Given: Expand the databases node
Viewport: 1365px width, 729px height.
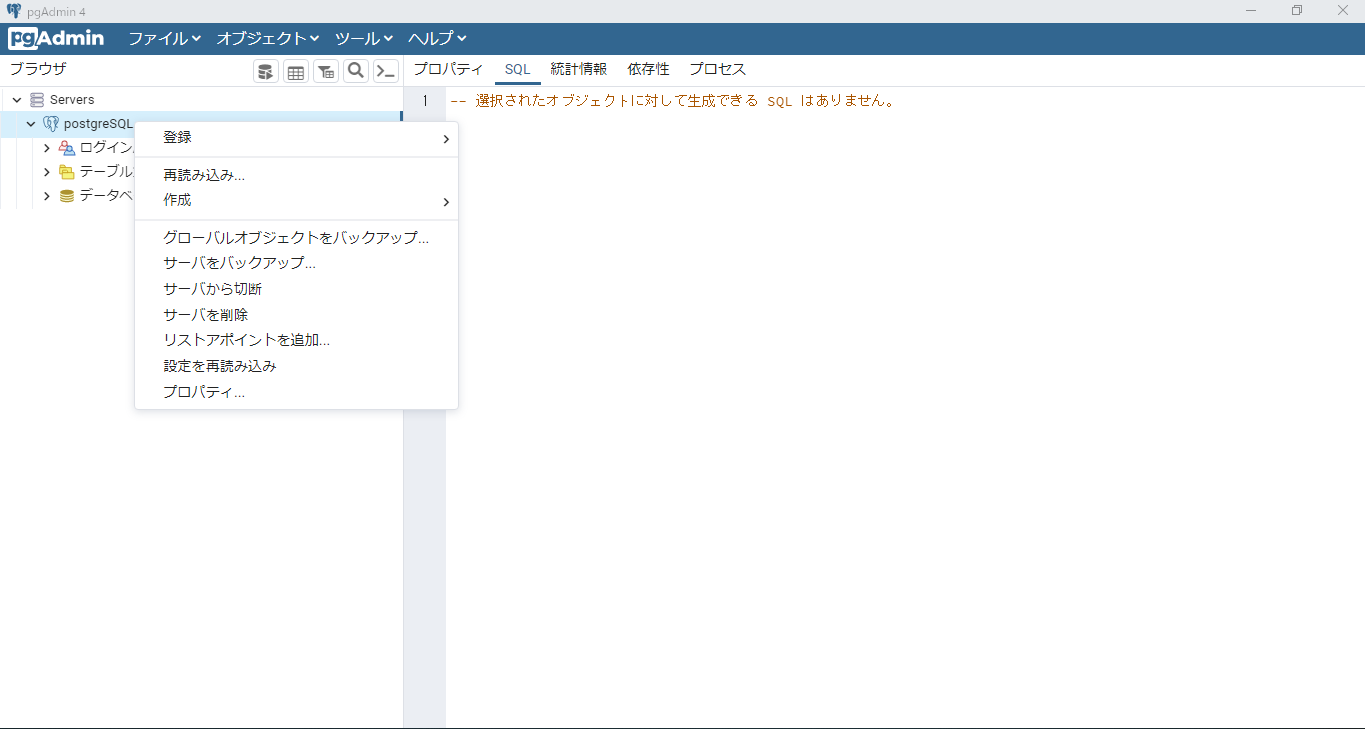Looking at the screenshot, I should 46,196.
